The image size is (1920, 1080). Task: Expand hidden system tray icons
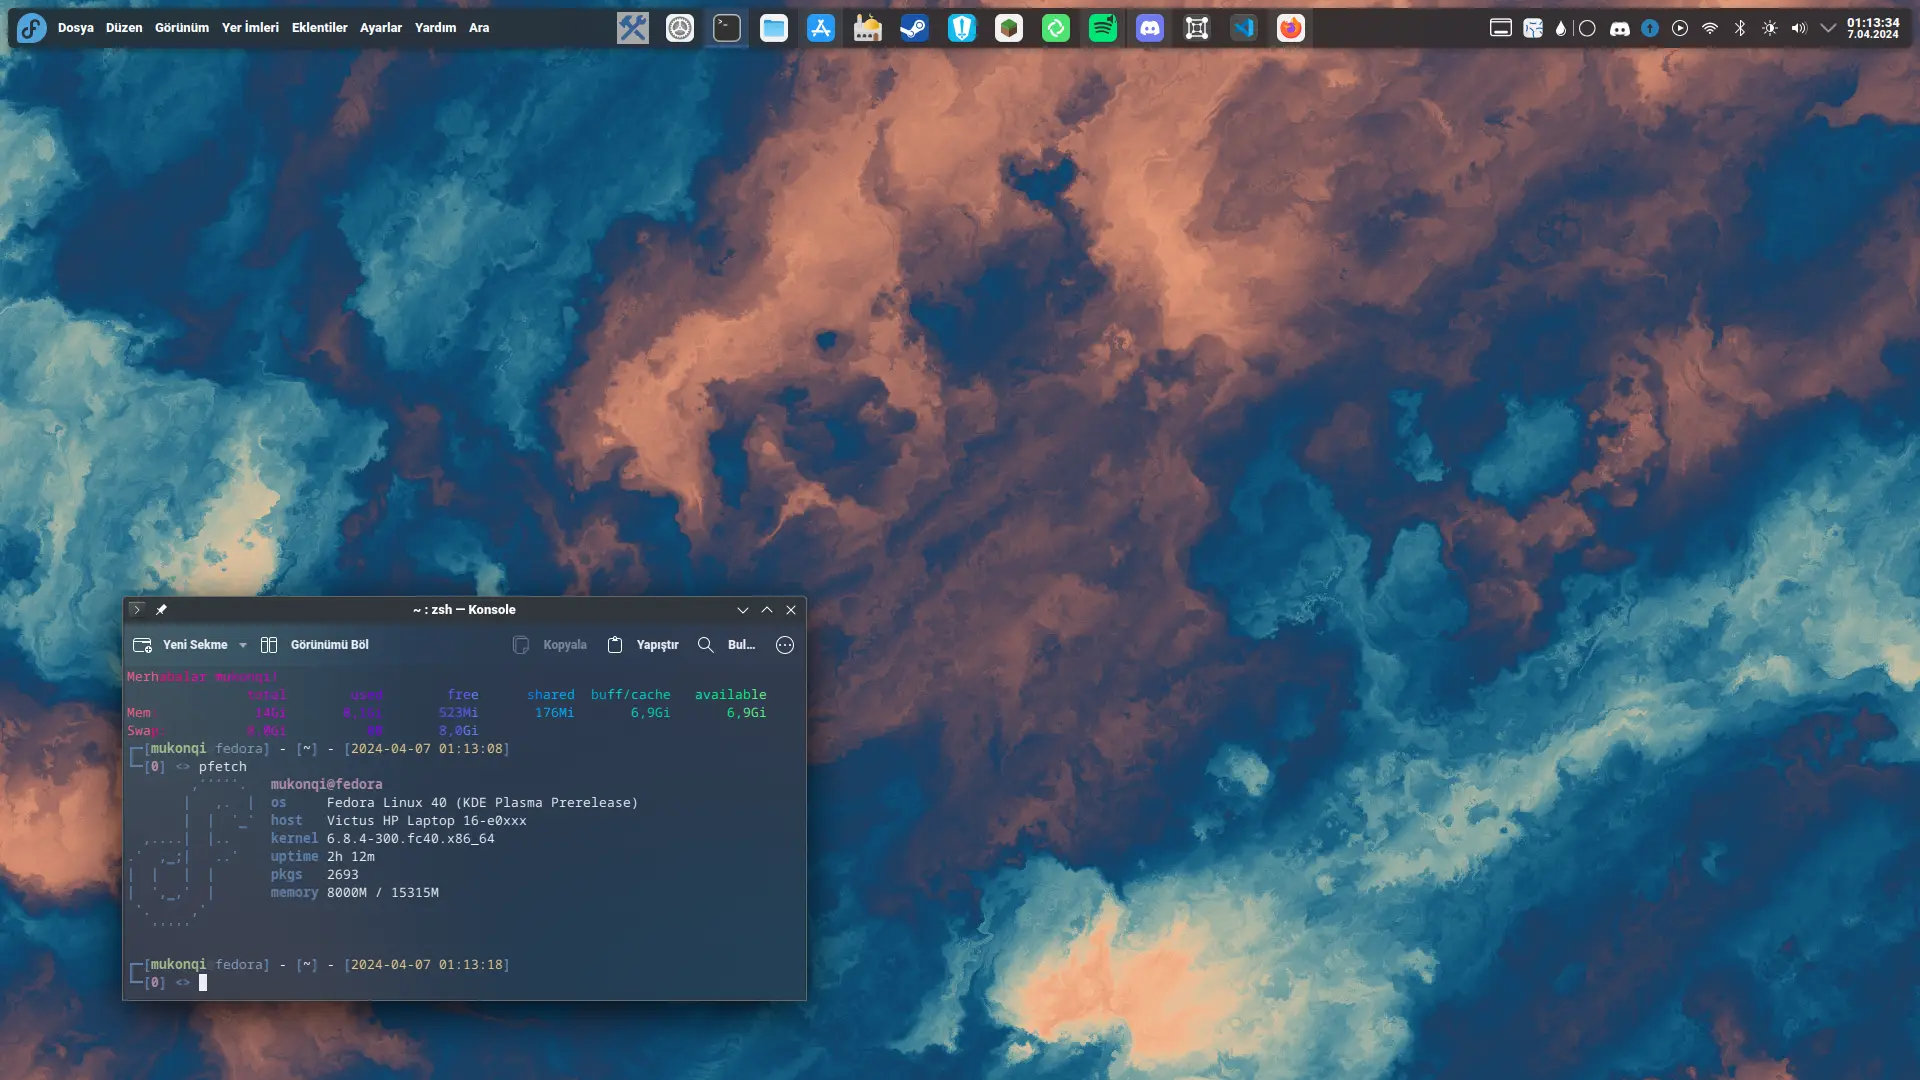click(1828, 28)
